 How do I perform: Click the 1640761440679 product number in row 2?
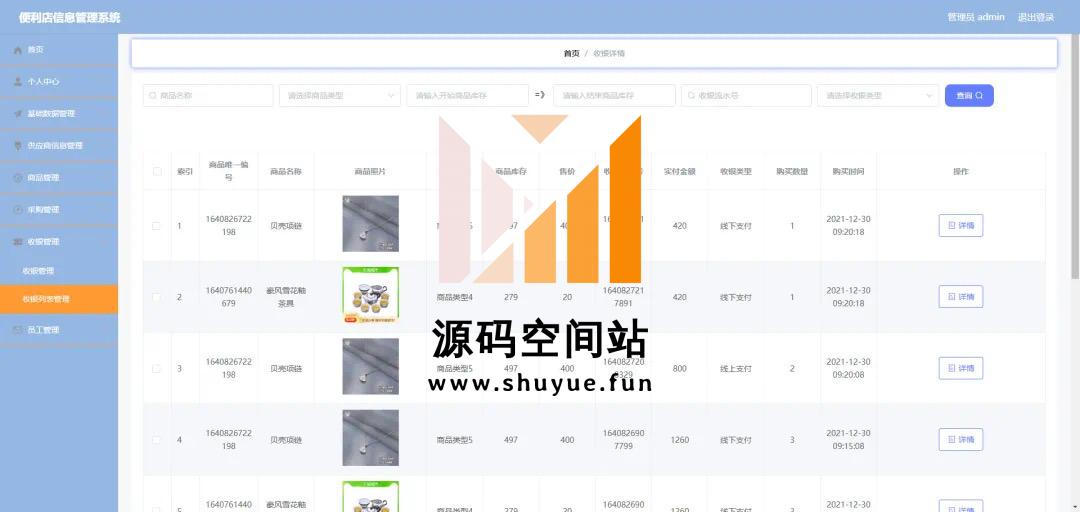click(x=229, y=297)
